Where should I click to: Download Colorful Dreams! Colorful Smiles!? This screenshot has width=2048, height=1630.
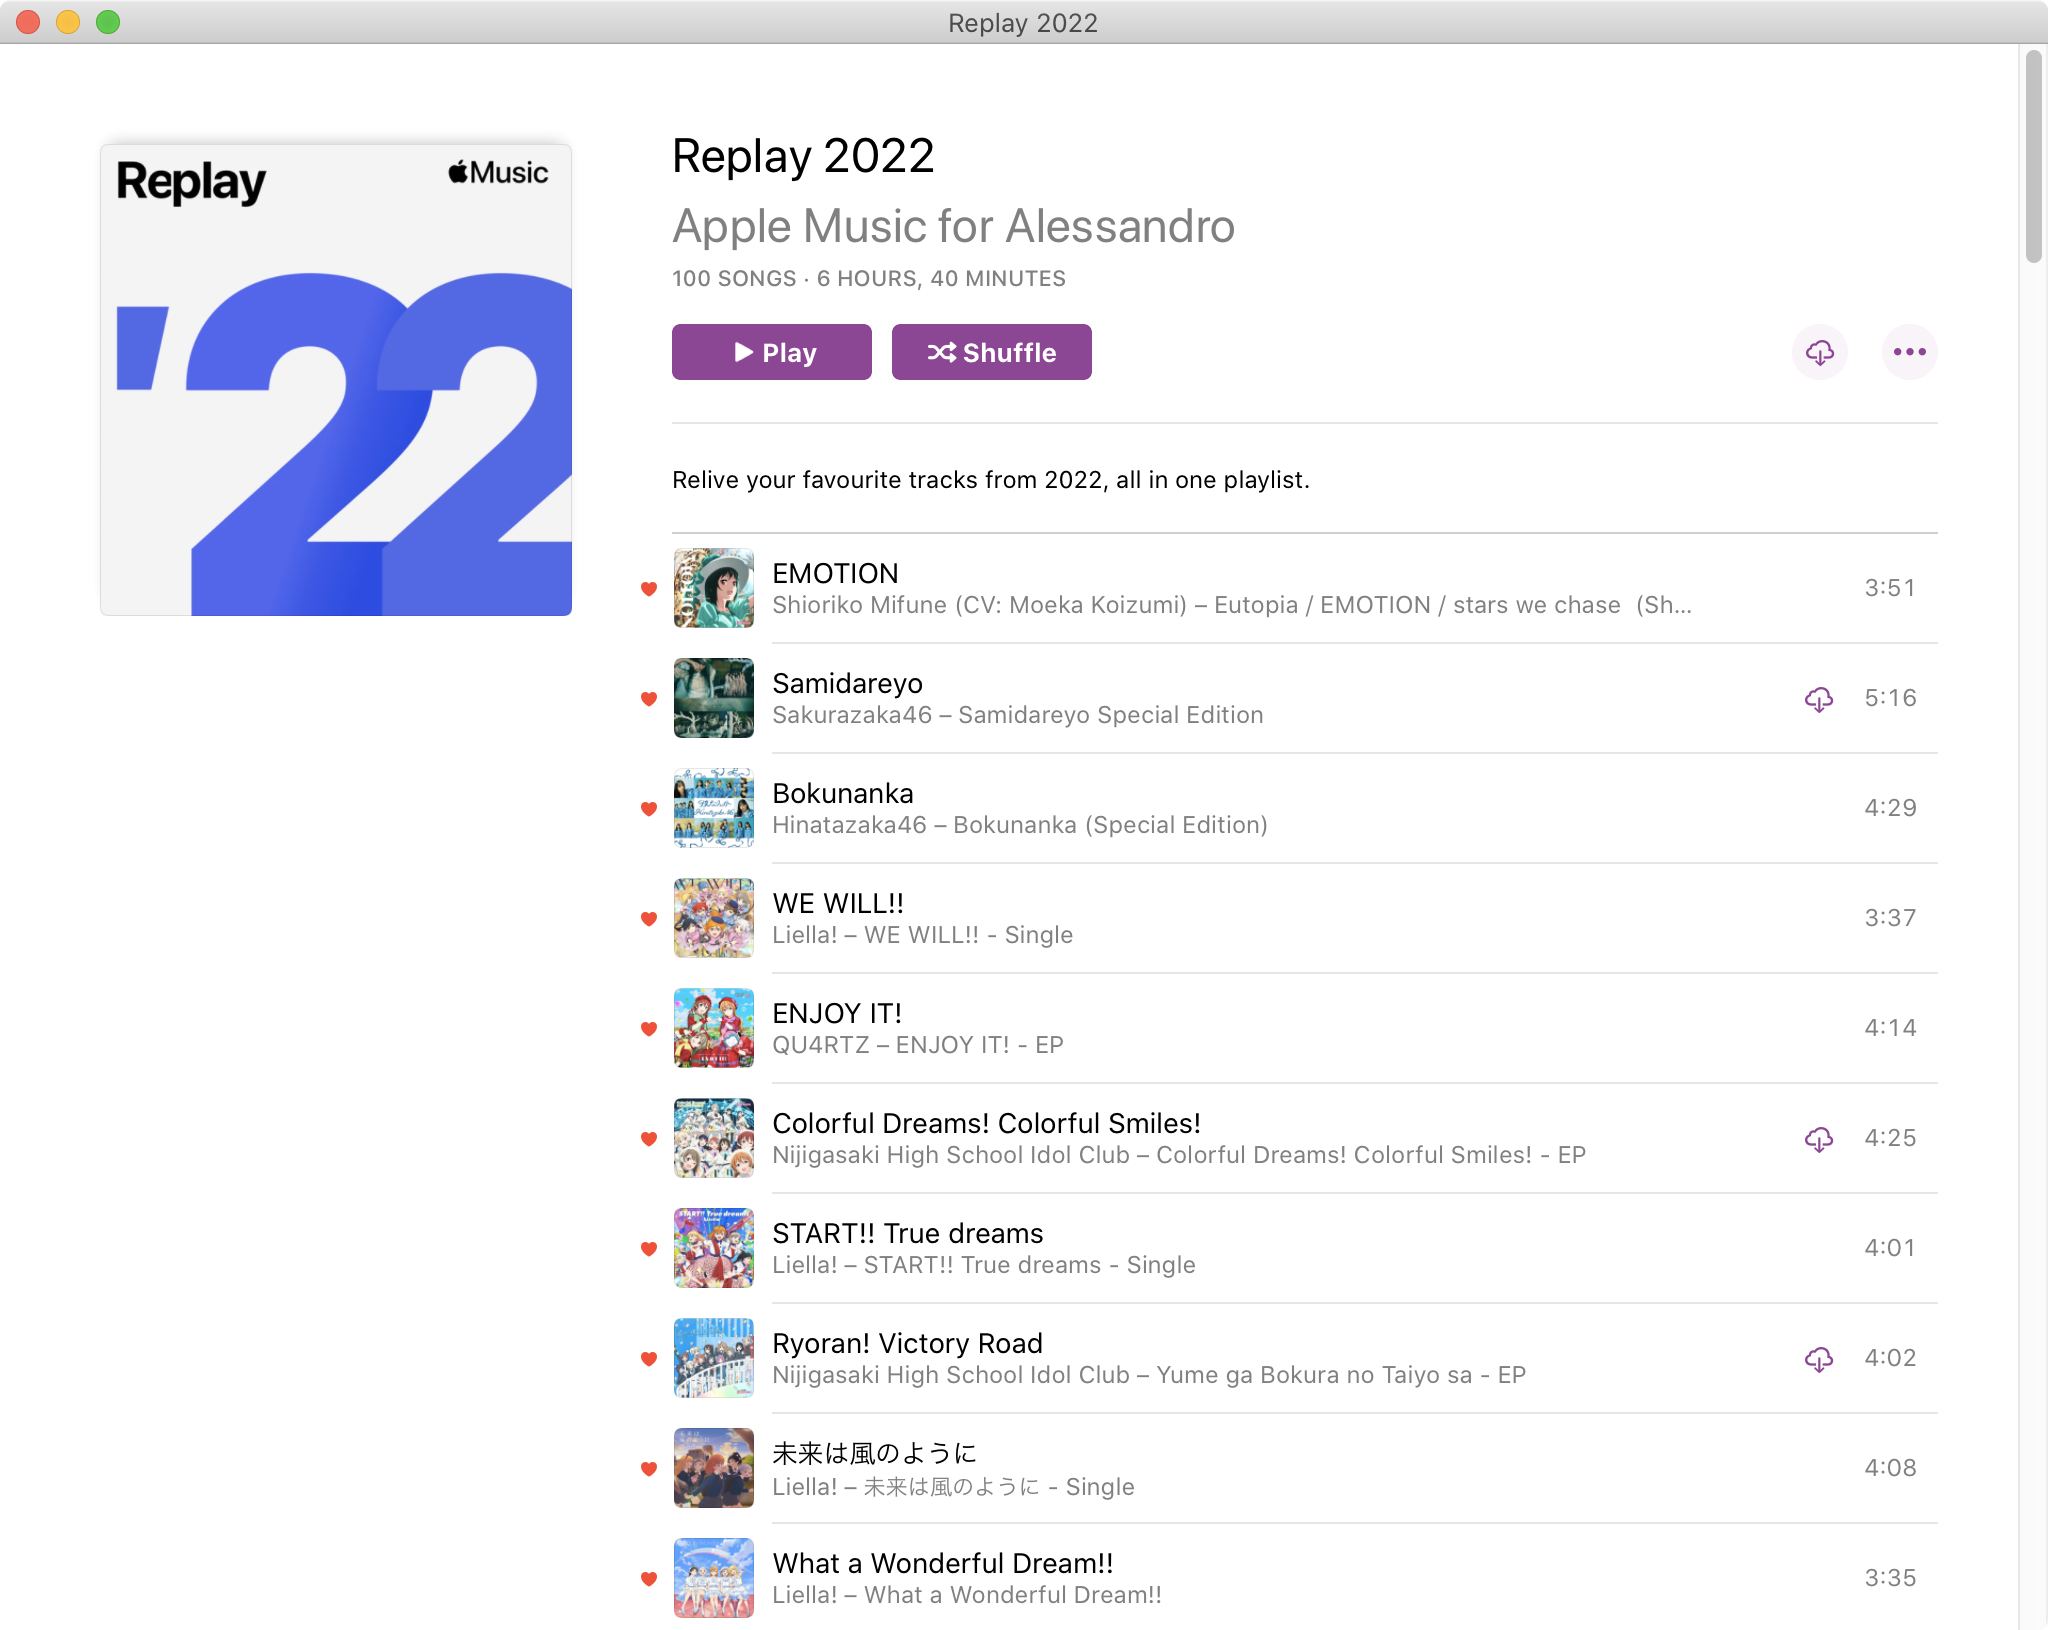coord(1818,1139)
